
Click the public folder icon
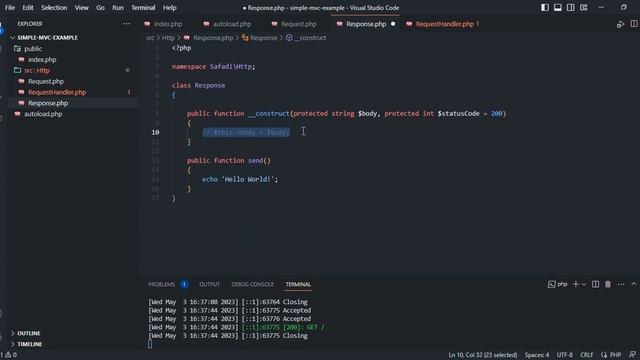coord(17,49)
